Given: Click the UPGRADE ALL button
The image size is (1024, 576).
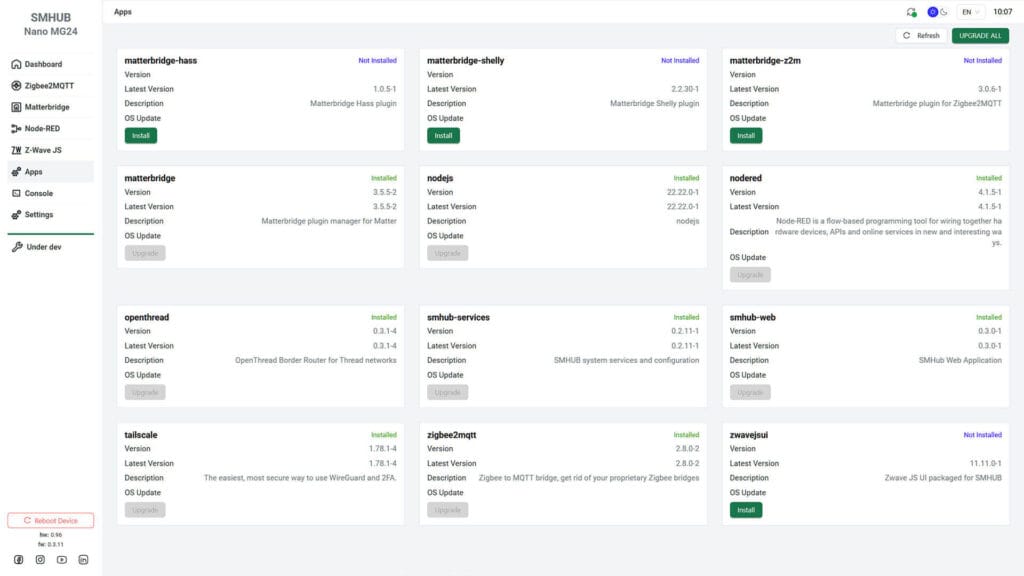Looking at the screenshot, I should (x=979, y=35).
